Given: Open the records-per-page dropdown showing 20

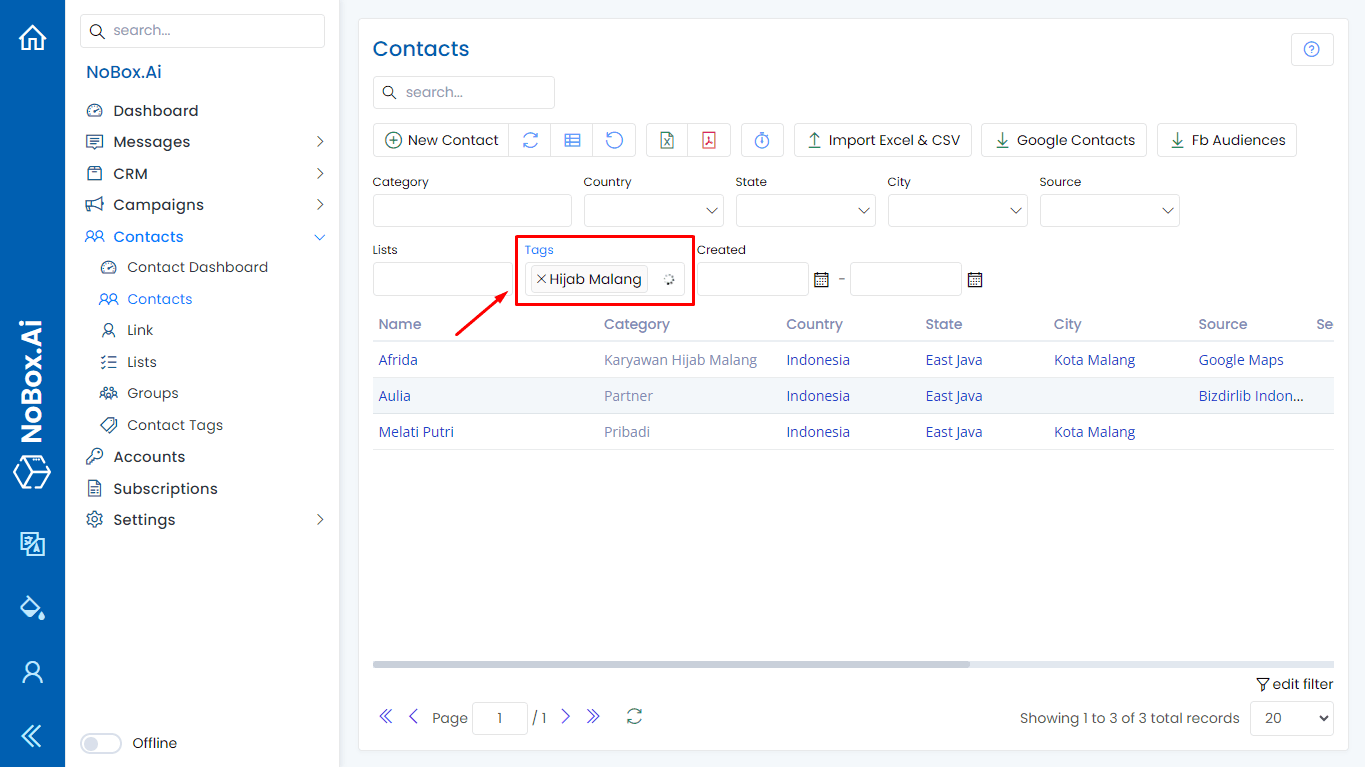Looking at the screenshot, I should point(1291,718).
